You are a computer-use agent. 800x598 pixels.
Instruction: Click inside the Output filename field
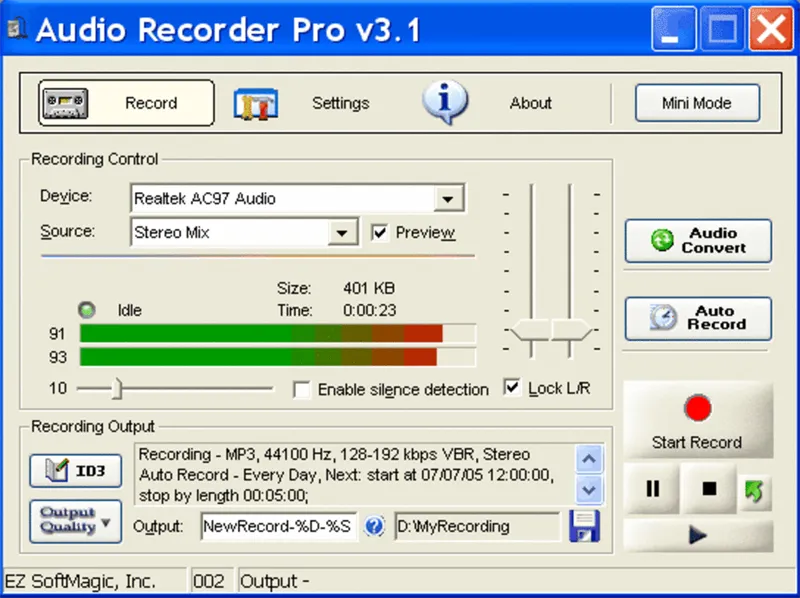(x=275, y=526)
